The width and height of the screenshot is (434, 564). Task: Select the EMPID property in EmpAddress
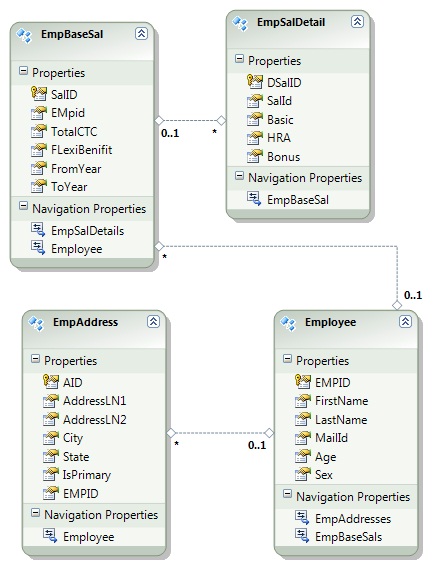81,494
